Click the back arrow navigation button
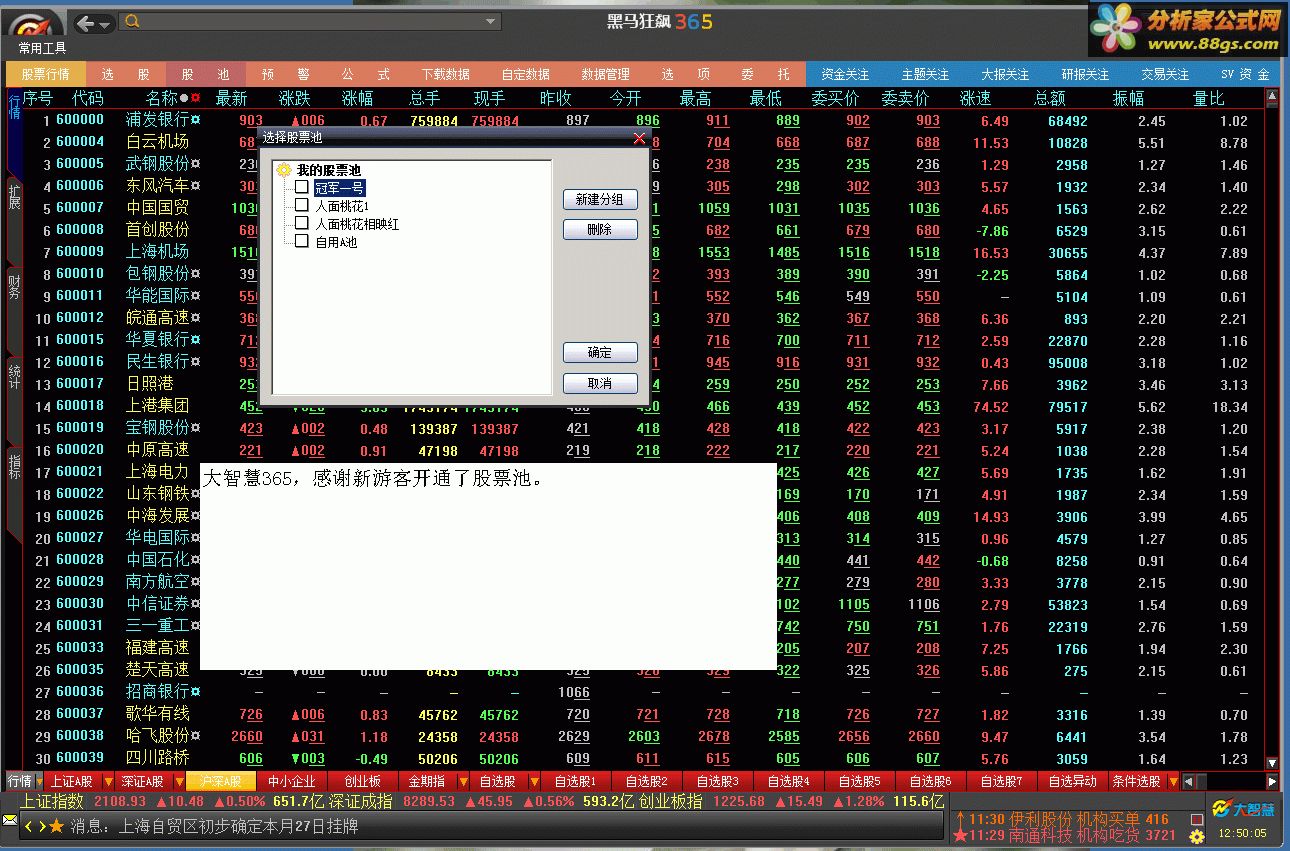Screen dimensions: 1290x851 click(86, 23)
